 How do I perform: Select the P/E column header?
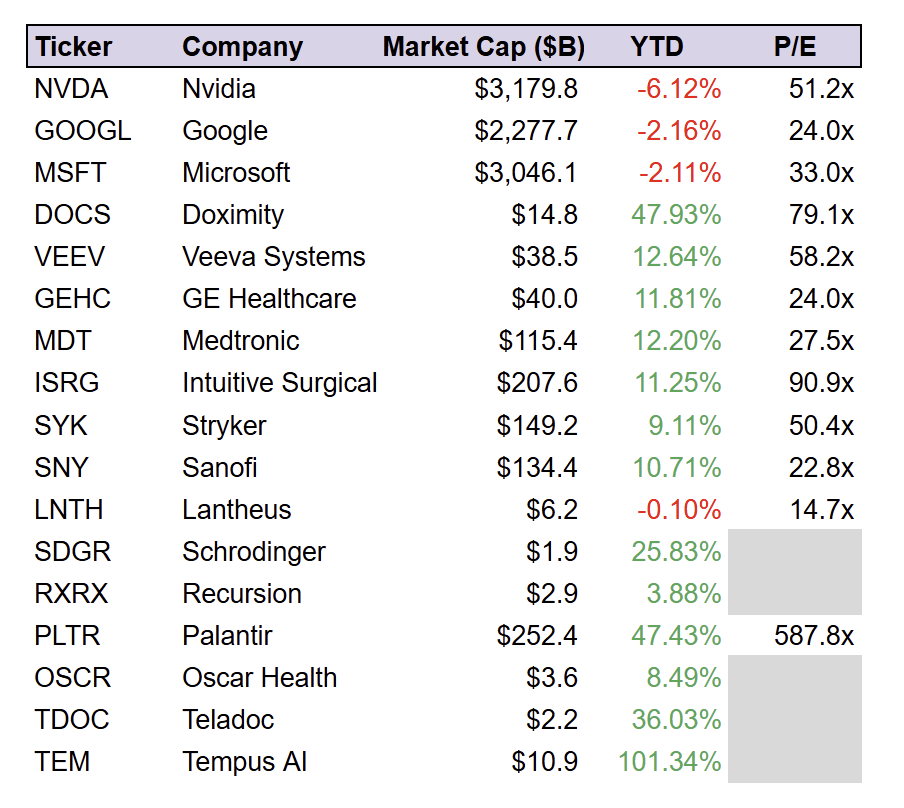tap(795, 47)
